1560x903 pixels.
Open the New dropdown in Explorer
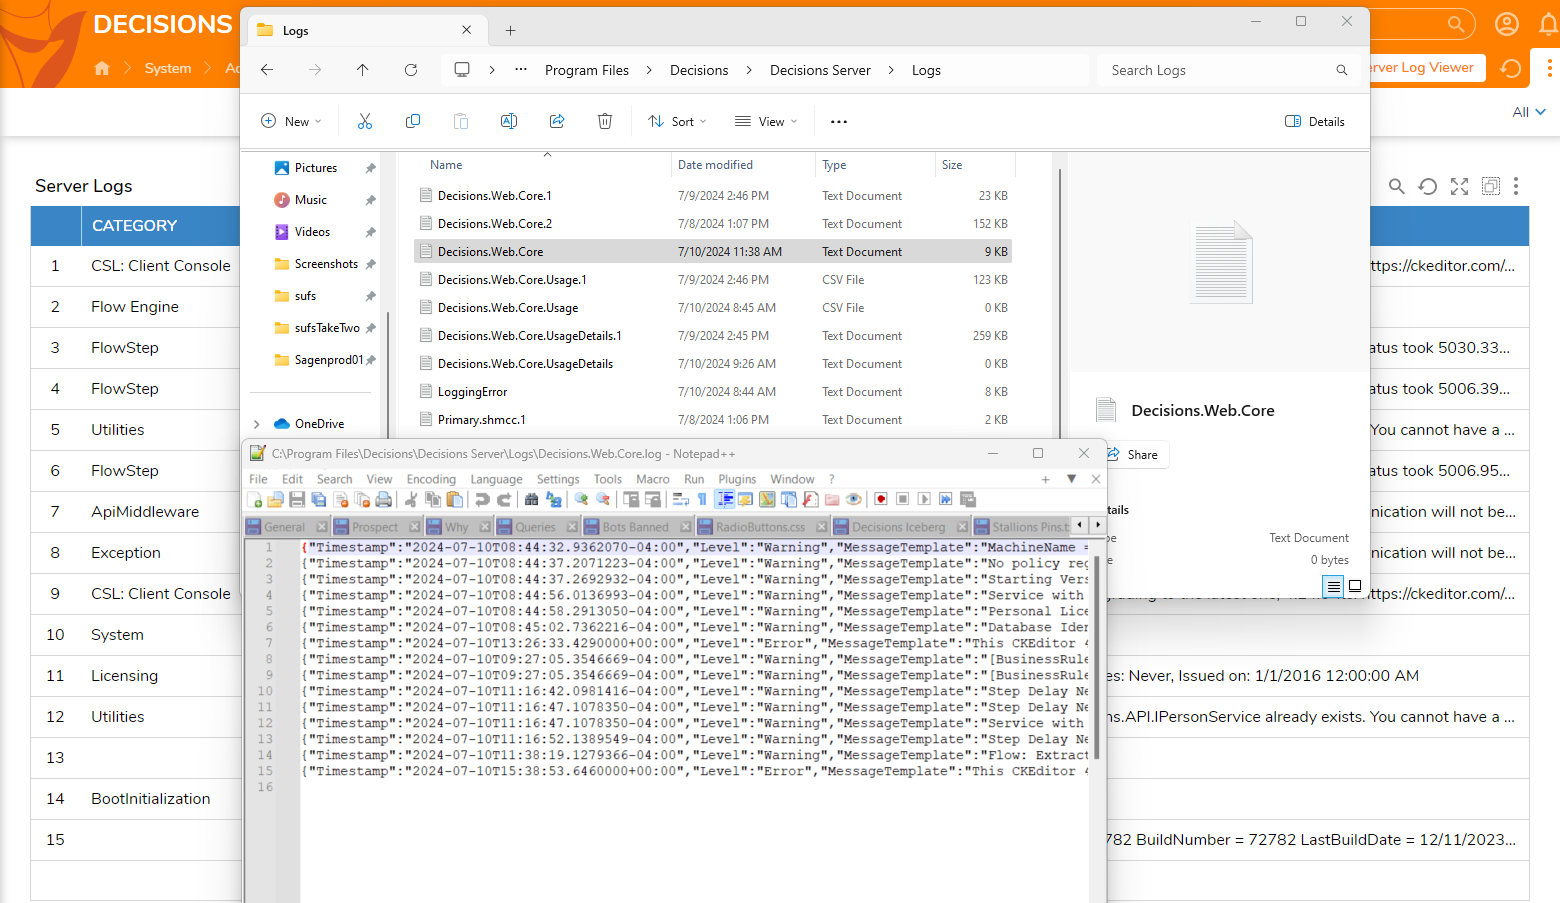[291, 121]
